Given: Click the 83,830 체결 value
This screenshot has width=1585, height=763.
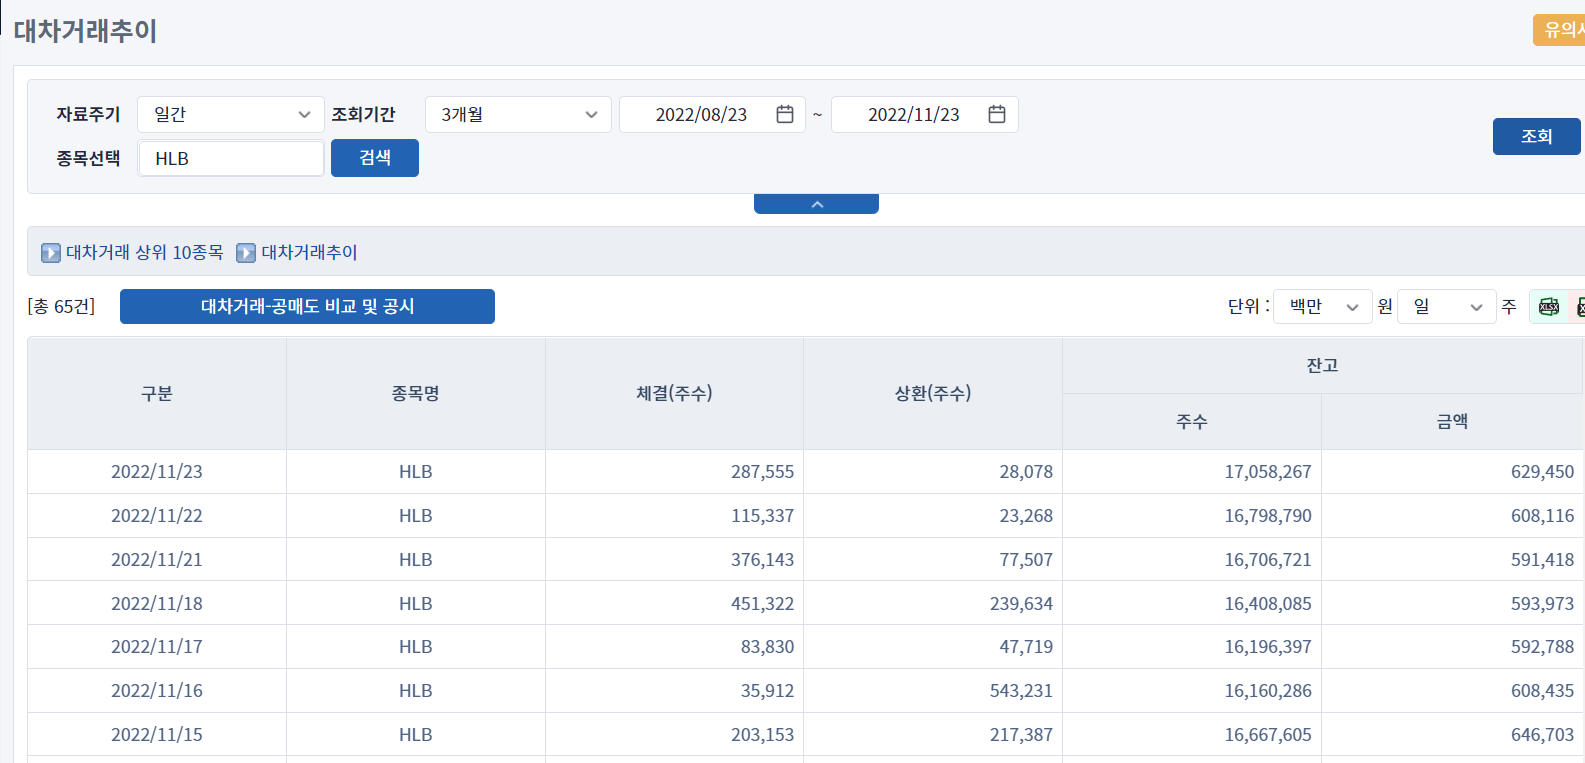Looking at the screenshot, I should (767, 647).
